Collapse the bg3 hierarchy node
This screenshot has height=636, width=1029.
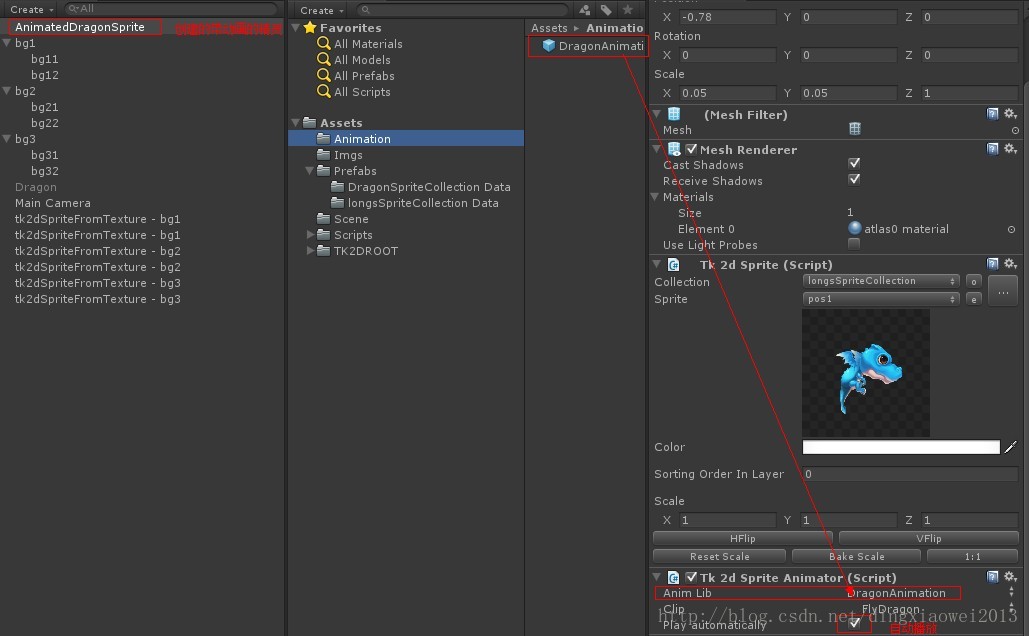pos(7,138)
